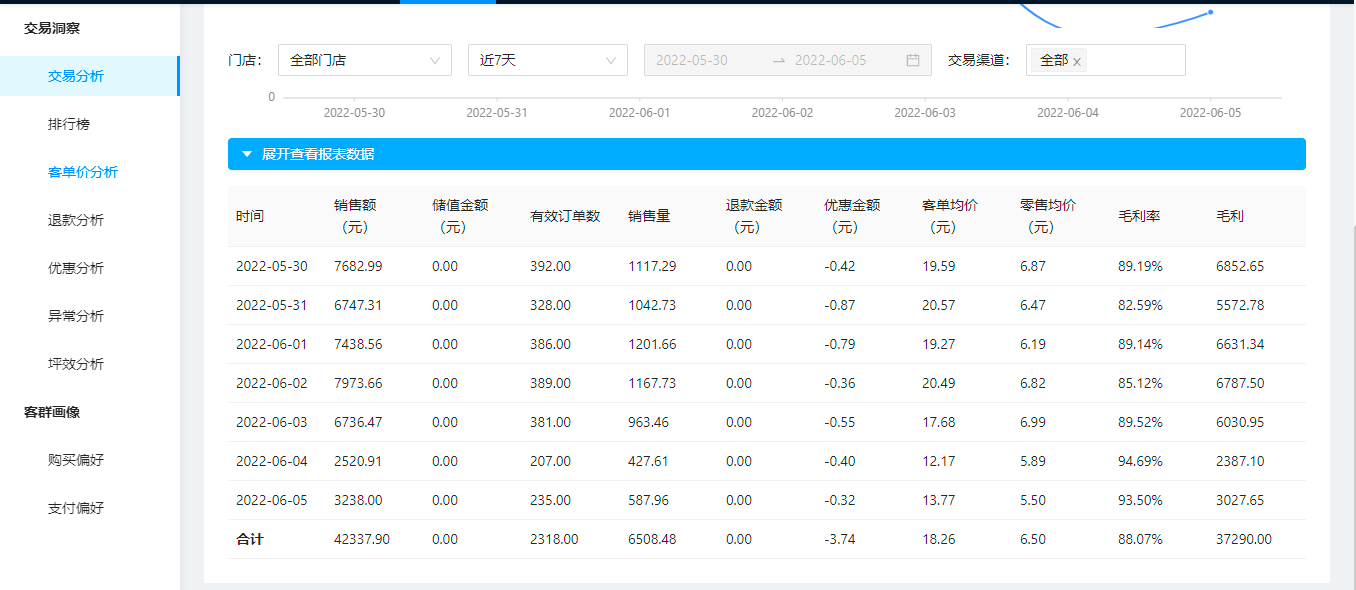
Task: Remove the 全部 channel tag
Action: pyautogui.click(x=1077, y=62)
